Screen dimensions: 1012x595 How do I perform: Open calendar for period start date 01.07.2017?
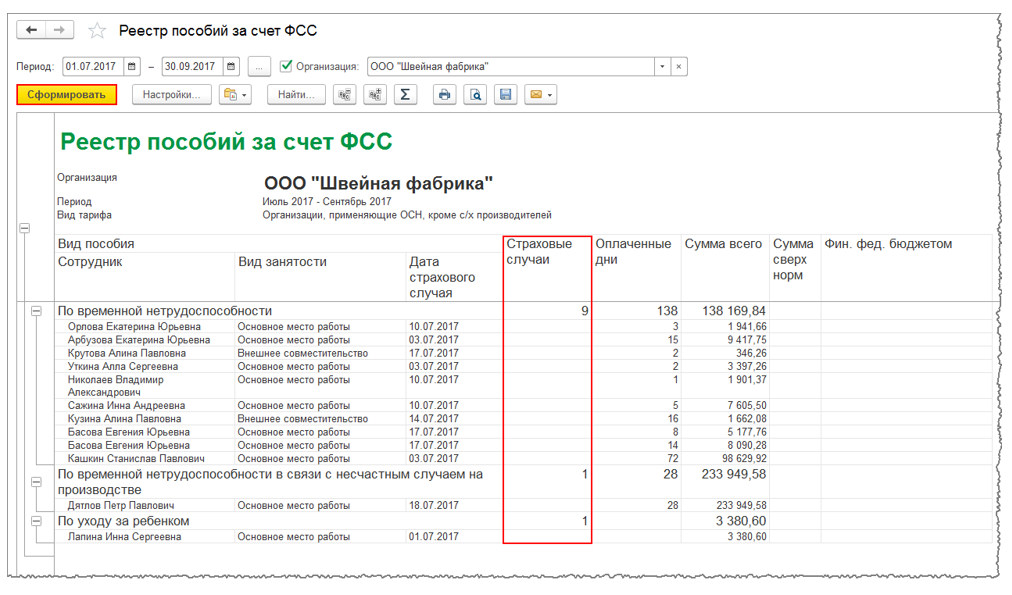[x=132, y=66]
